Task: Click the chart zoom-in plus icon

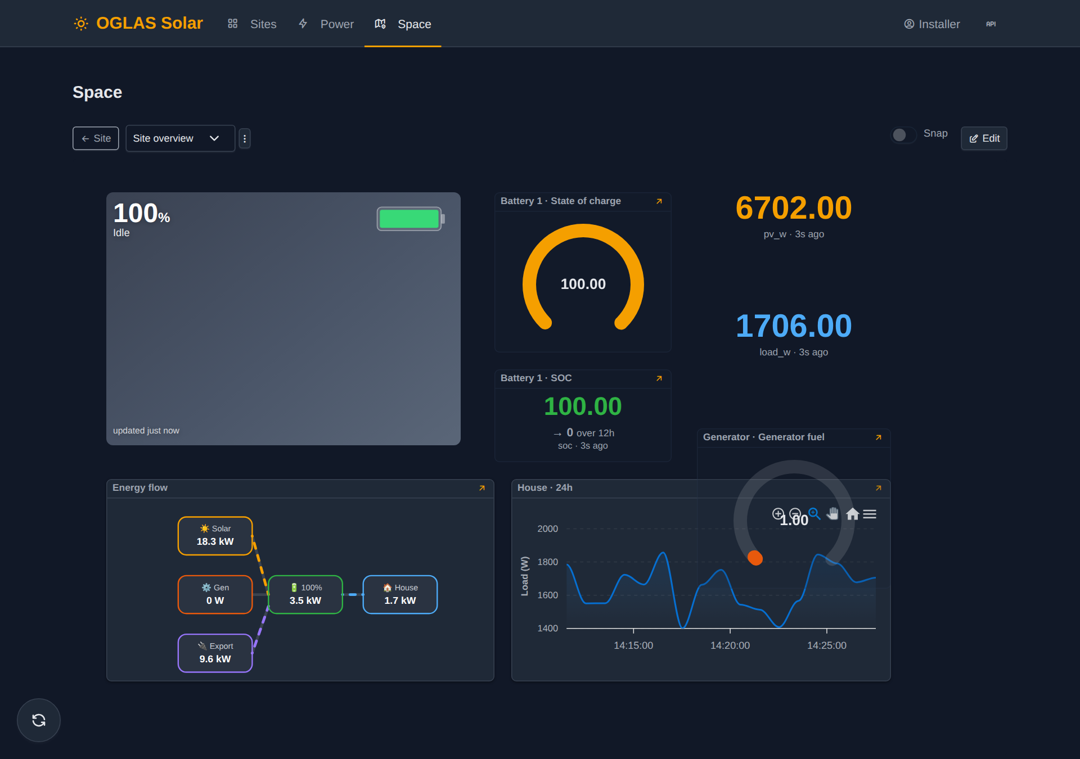Action: [x=778, y=514]
